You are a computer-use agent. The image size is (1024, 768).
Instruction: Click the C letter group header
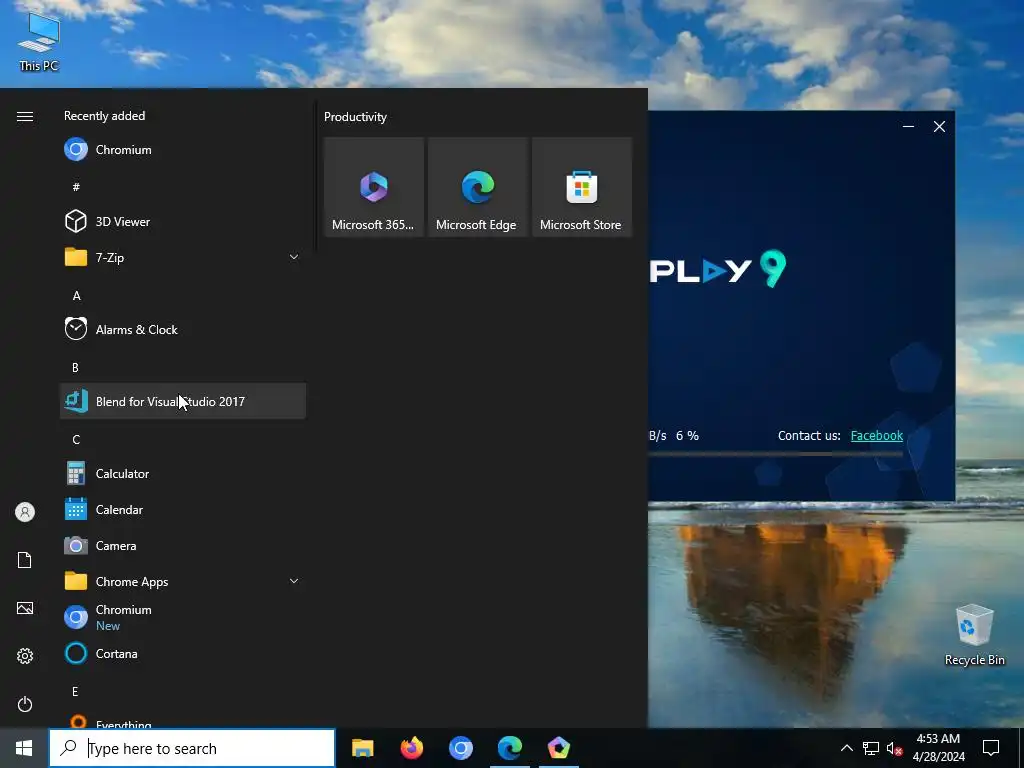click(x=76, y=440)
